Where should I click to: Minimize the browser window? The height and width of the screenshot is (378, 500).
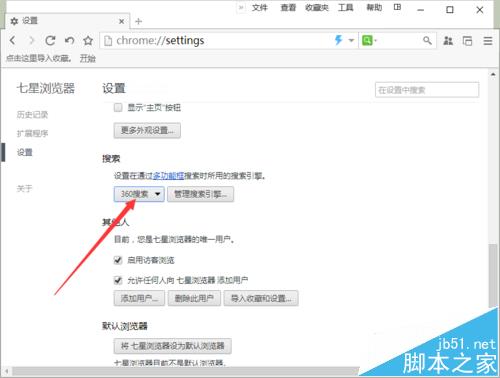click(421, 10)
